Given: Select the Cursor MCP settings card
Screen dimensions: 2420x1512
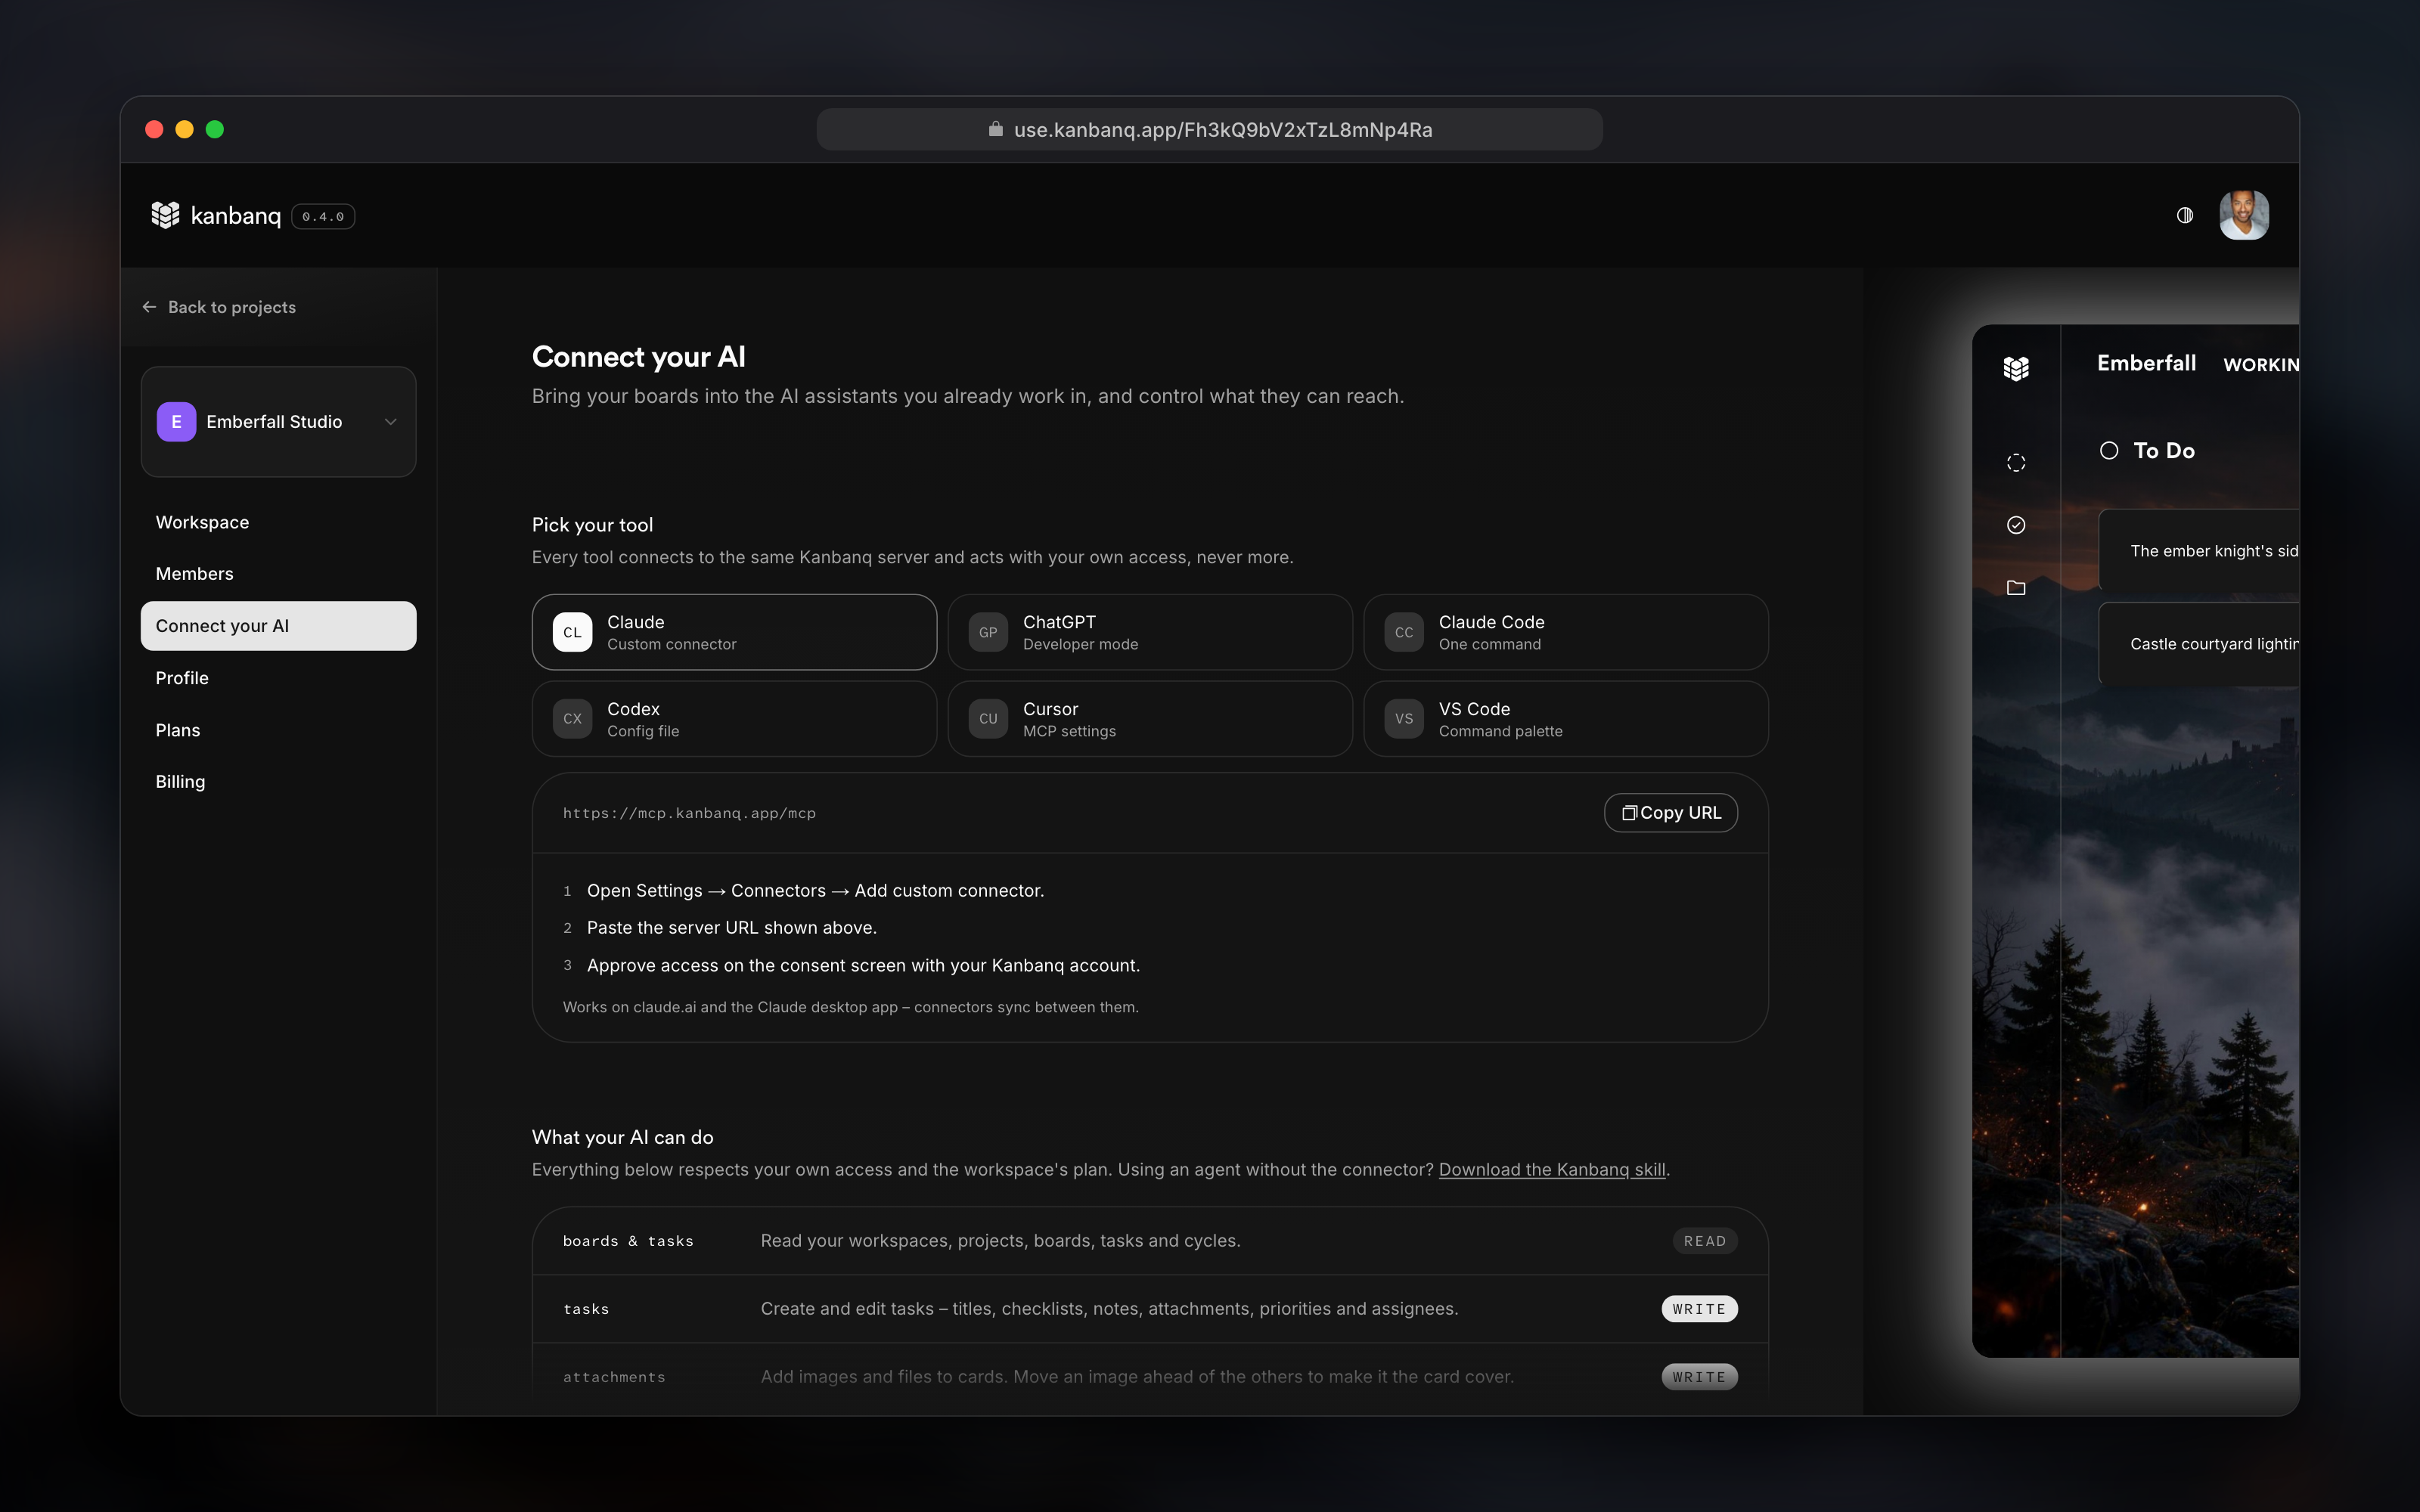Looking at the screenshot, I should click(1150, 719).
